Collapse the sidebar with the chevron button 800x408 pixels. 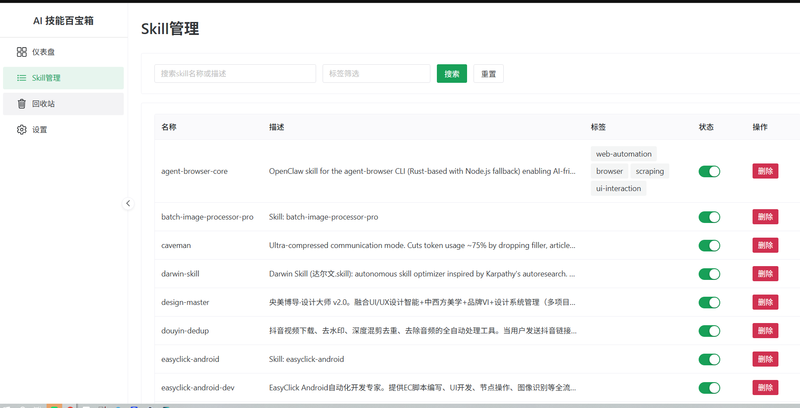tap(128, 203)
